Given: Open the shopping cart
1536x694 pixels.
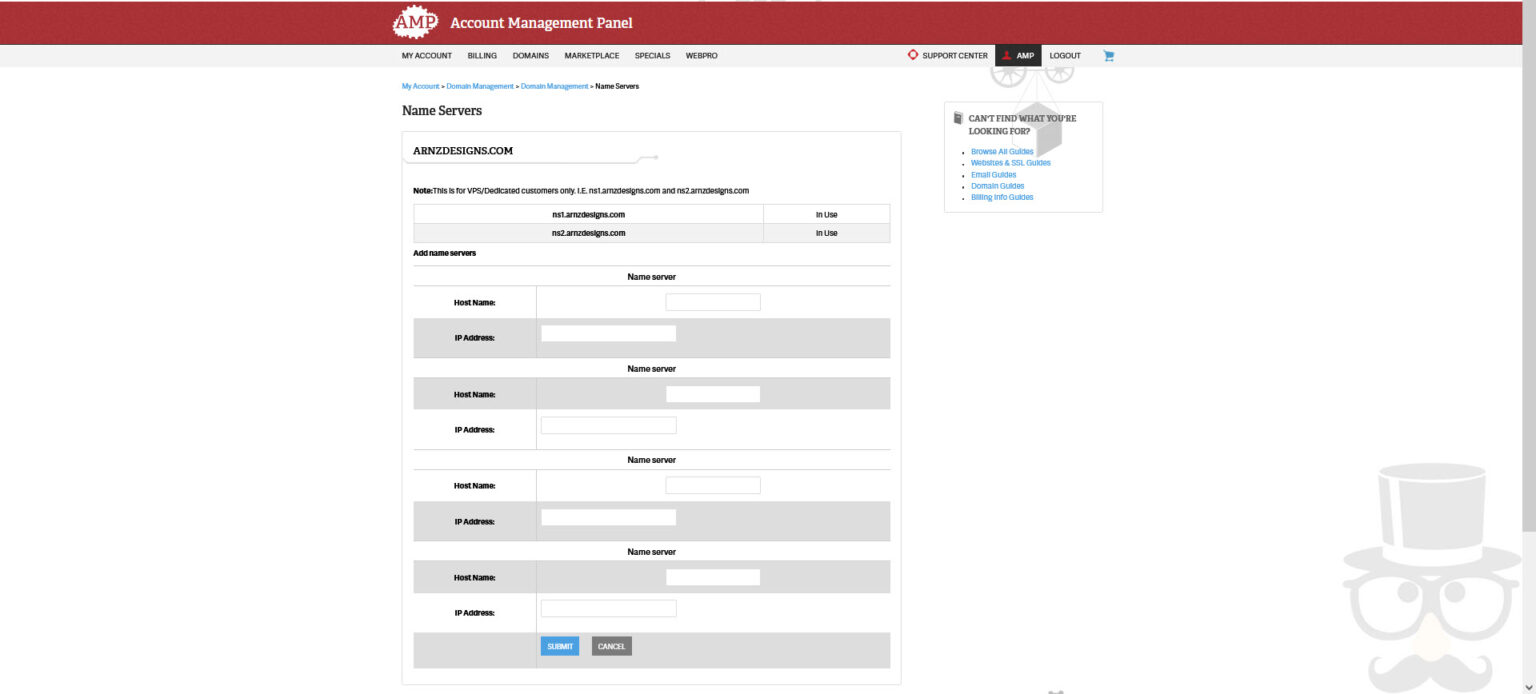Looking at the screenshot, I should (1107, 55).
